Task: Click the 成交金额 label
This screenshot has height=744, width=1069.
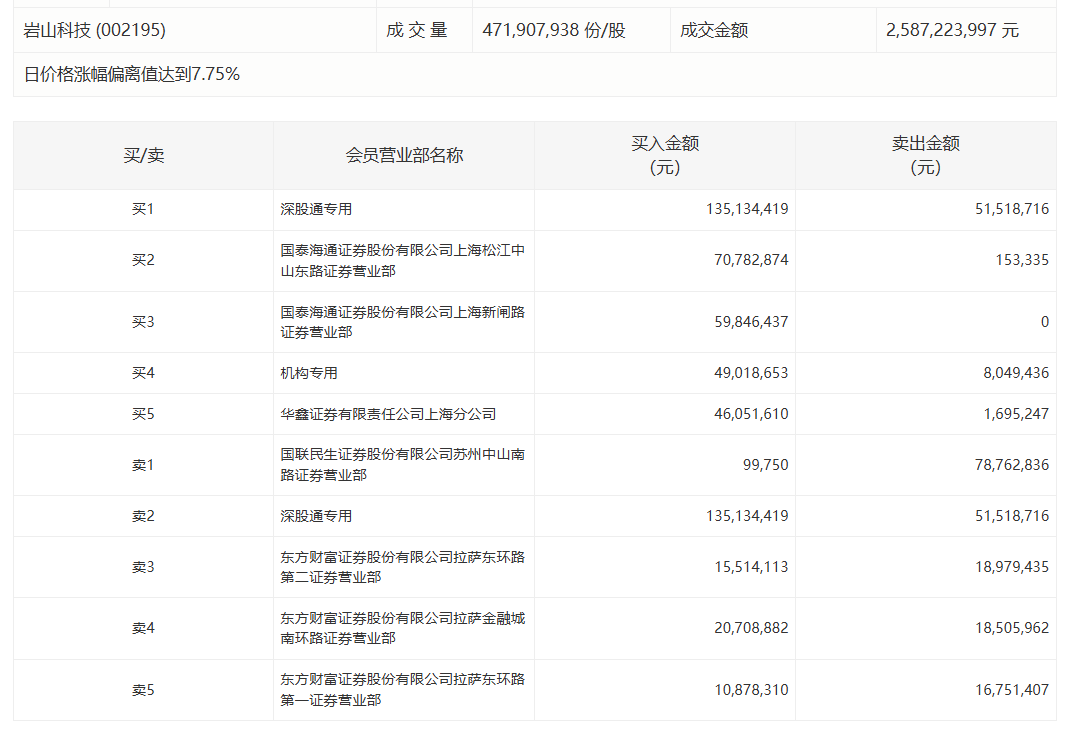Action: pyautogui.click(x=714, y=30)
